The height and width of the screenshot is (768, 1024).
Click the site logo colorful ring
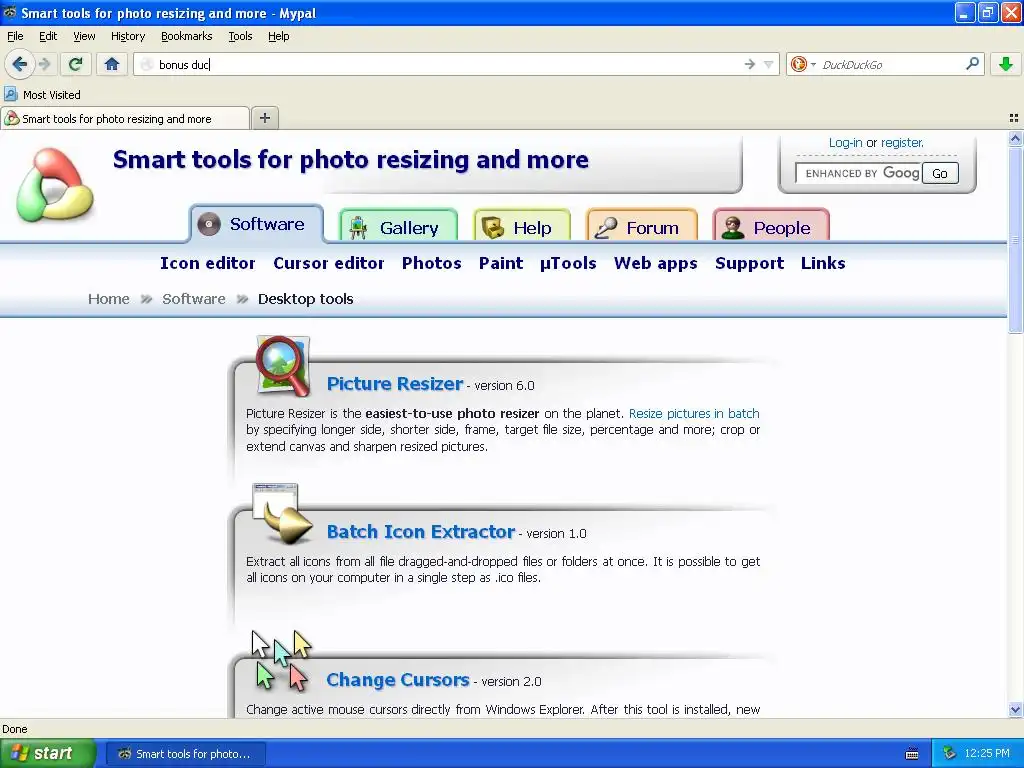coord(55,185)
